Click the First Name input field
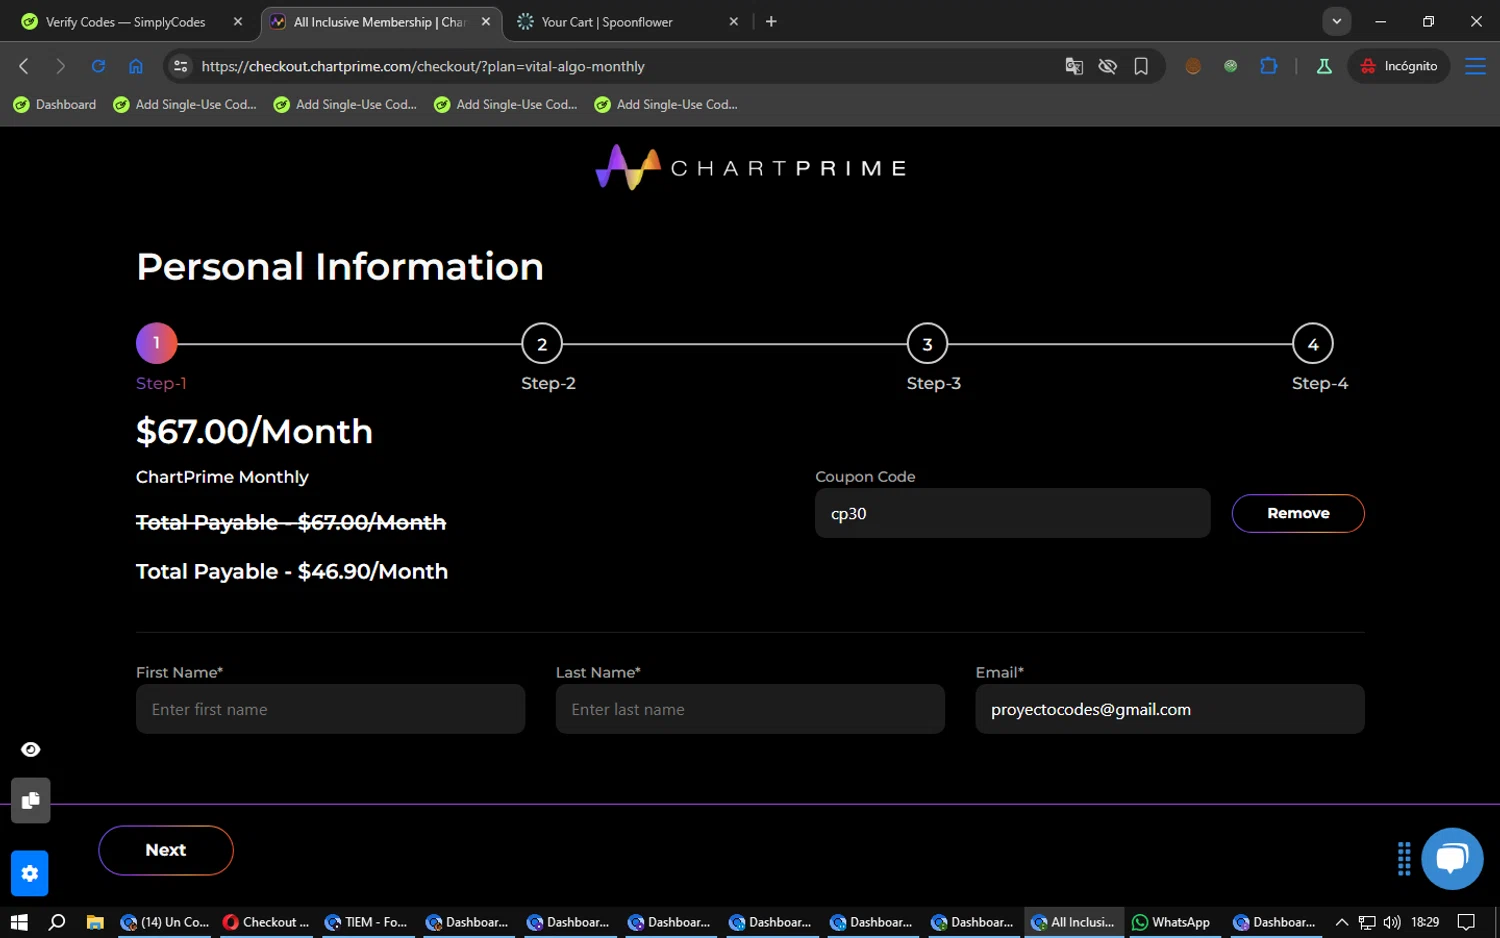The width and height of the screenshot is (1500, 938). pyautogui.click(x=330, y=709)
